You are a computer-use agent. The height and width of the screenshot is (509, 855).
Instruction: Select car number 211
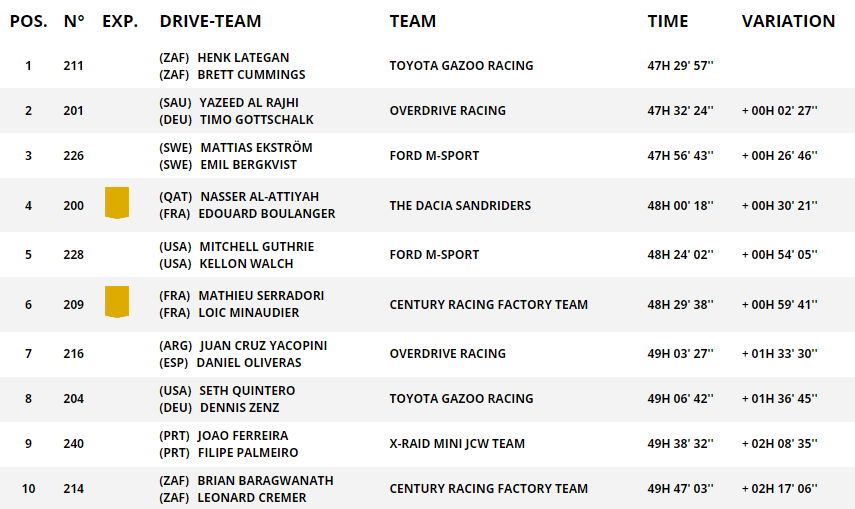point(73,66)
